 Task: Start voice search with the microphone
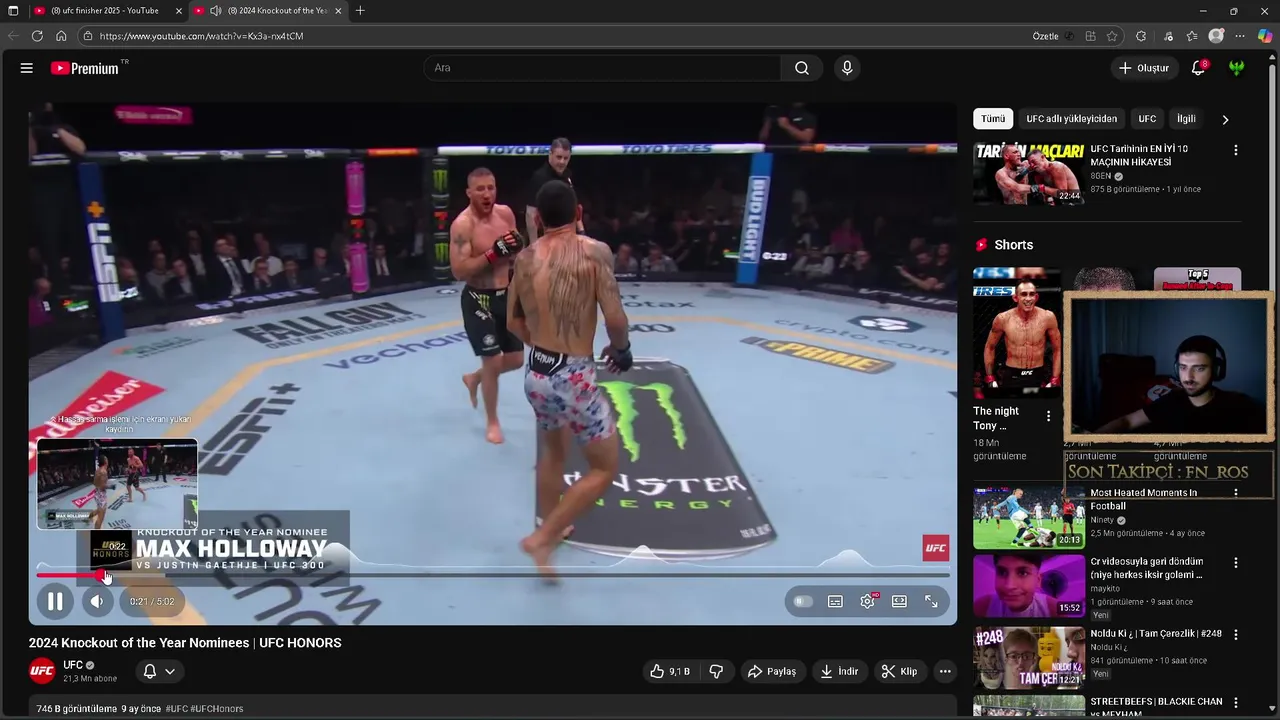pyautogui.click(x=847, y=68)
